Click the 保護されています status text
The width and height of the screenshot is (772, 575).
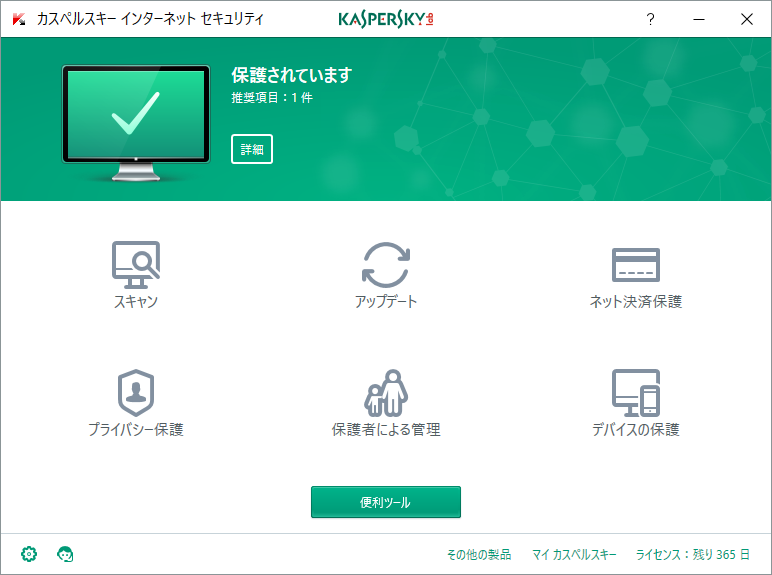(291, 75)
